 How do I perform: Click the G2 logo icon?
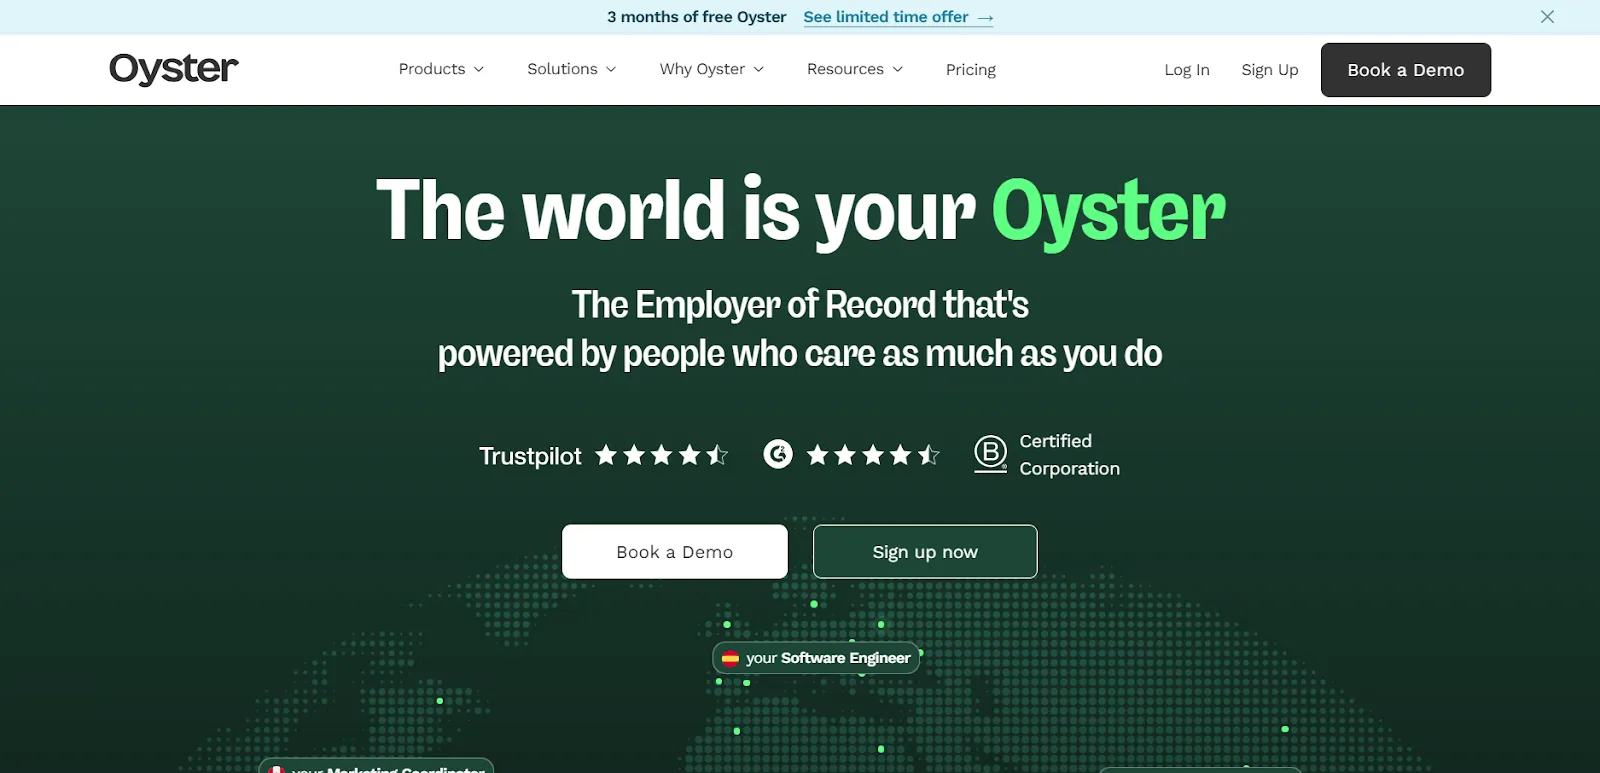tap(778, 454)
